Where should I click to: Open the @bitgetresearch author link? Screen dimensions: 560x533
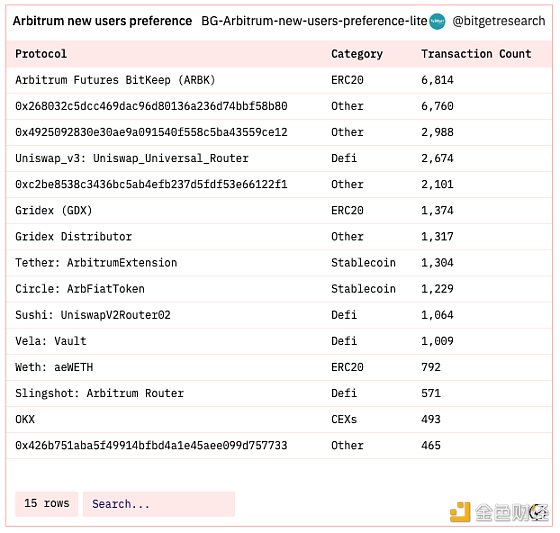(499, 21)
